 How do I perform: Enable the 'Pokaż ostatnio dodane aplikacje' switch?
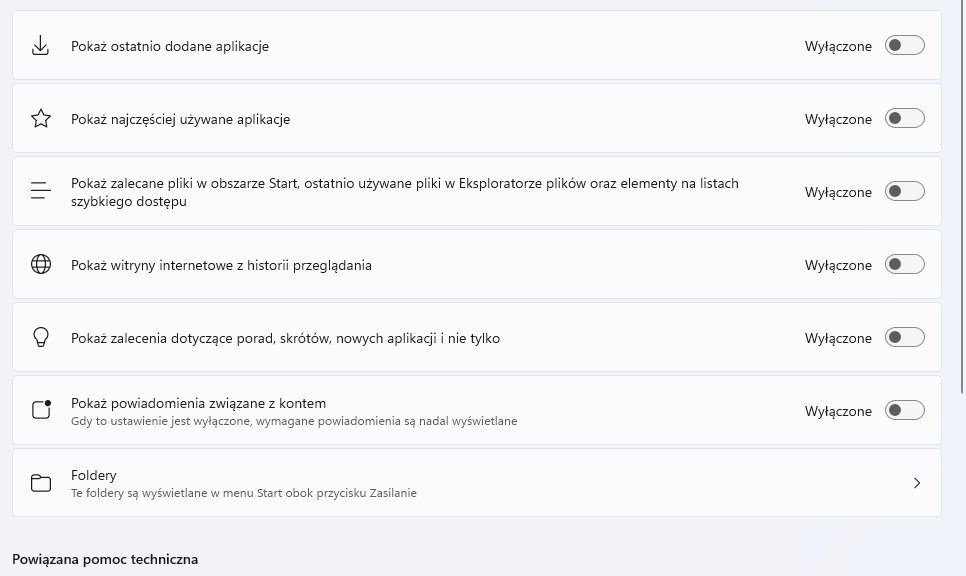[904, 46]
